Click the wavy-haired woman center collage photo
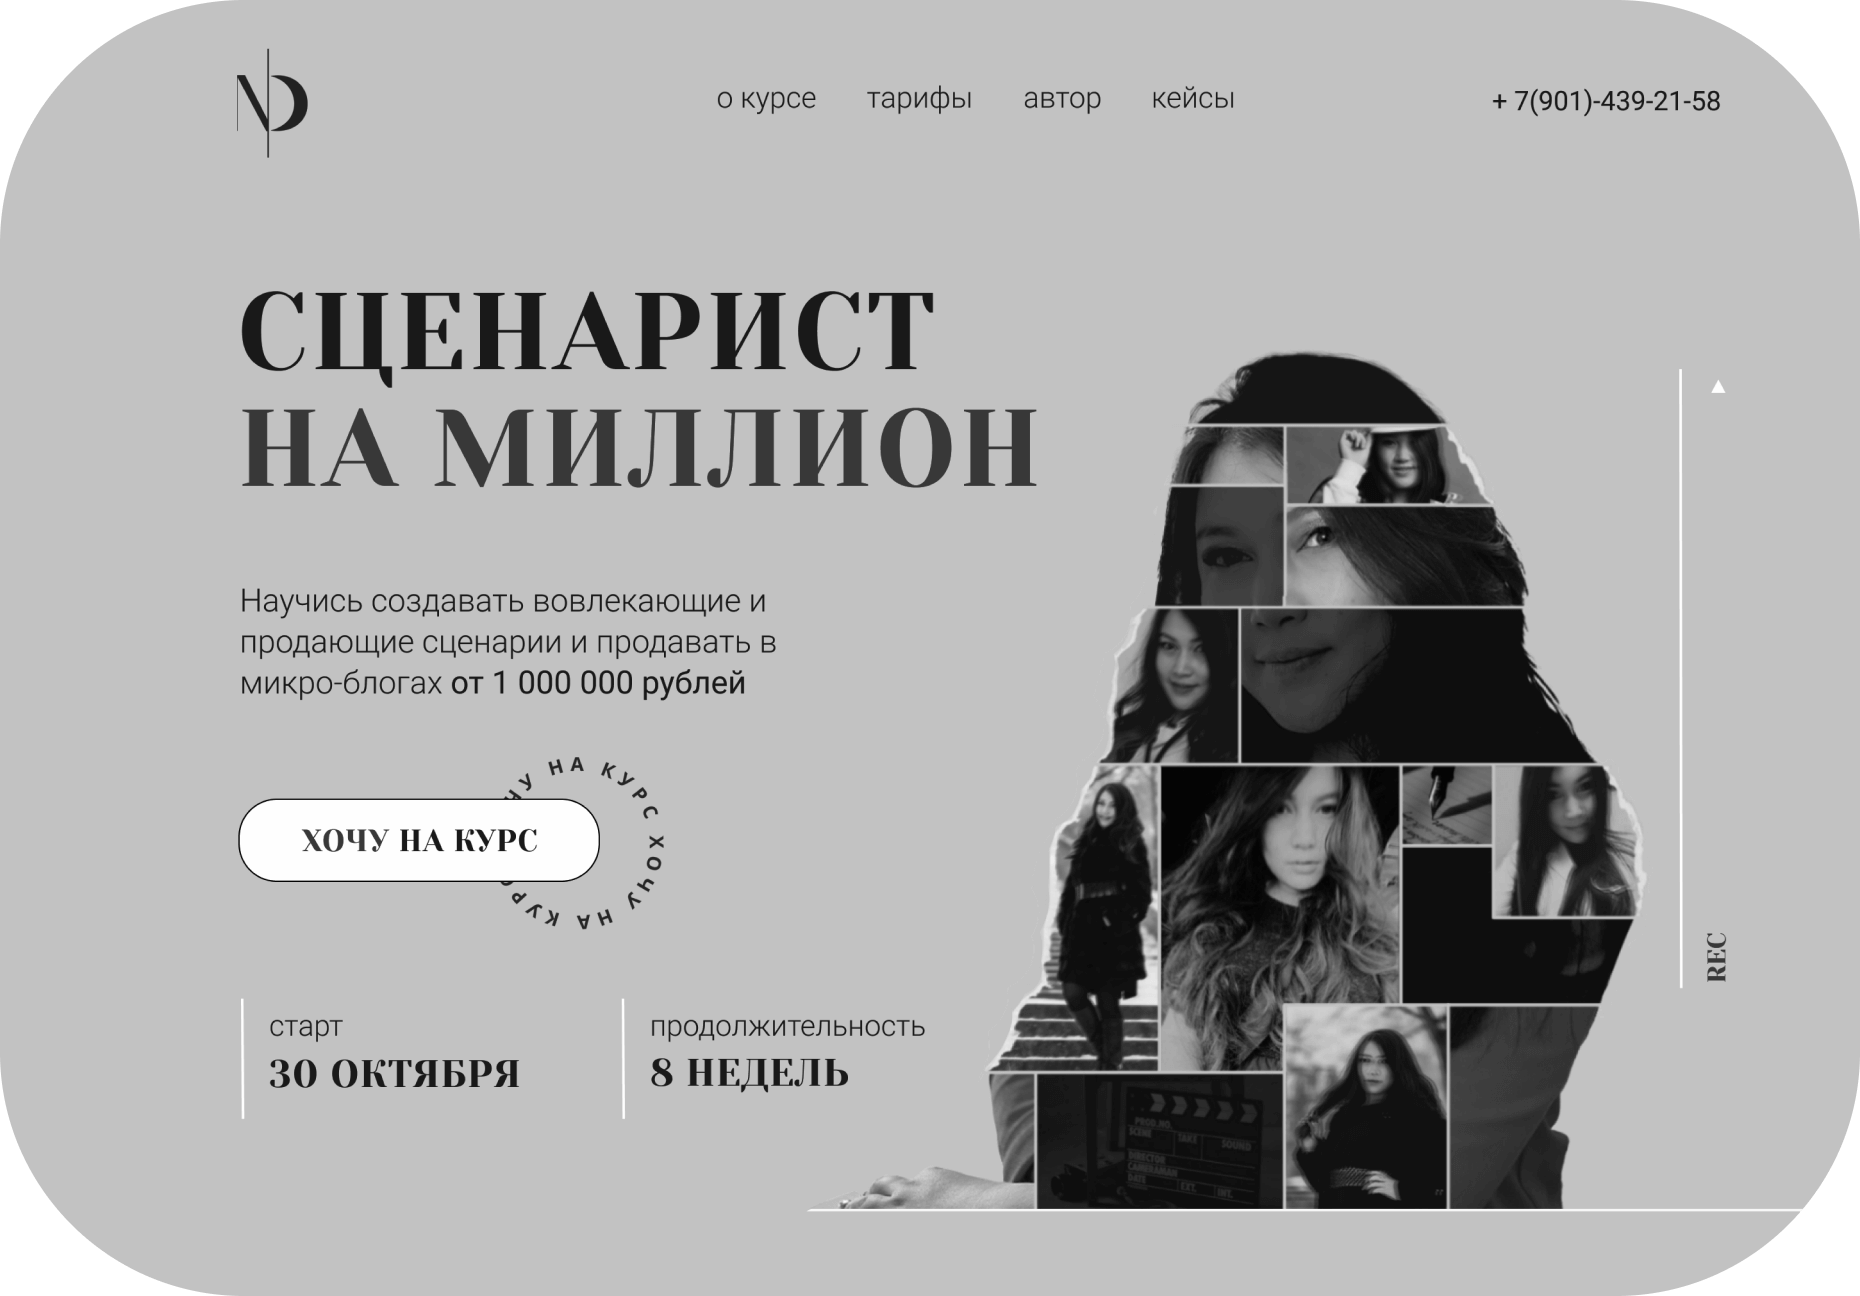The width and height of the screenshot is (1860, 1296). tap(1281, 918)
